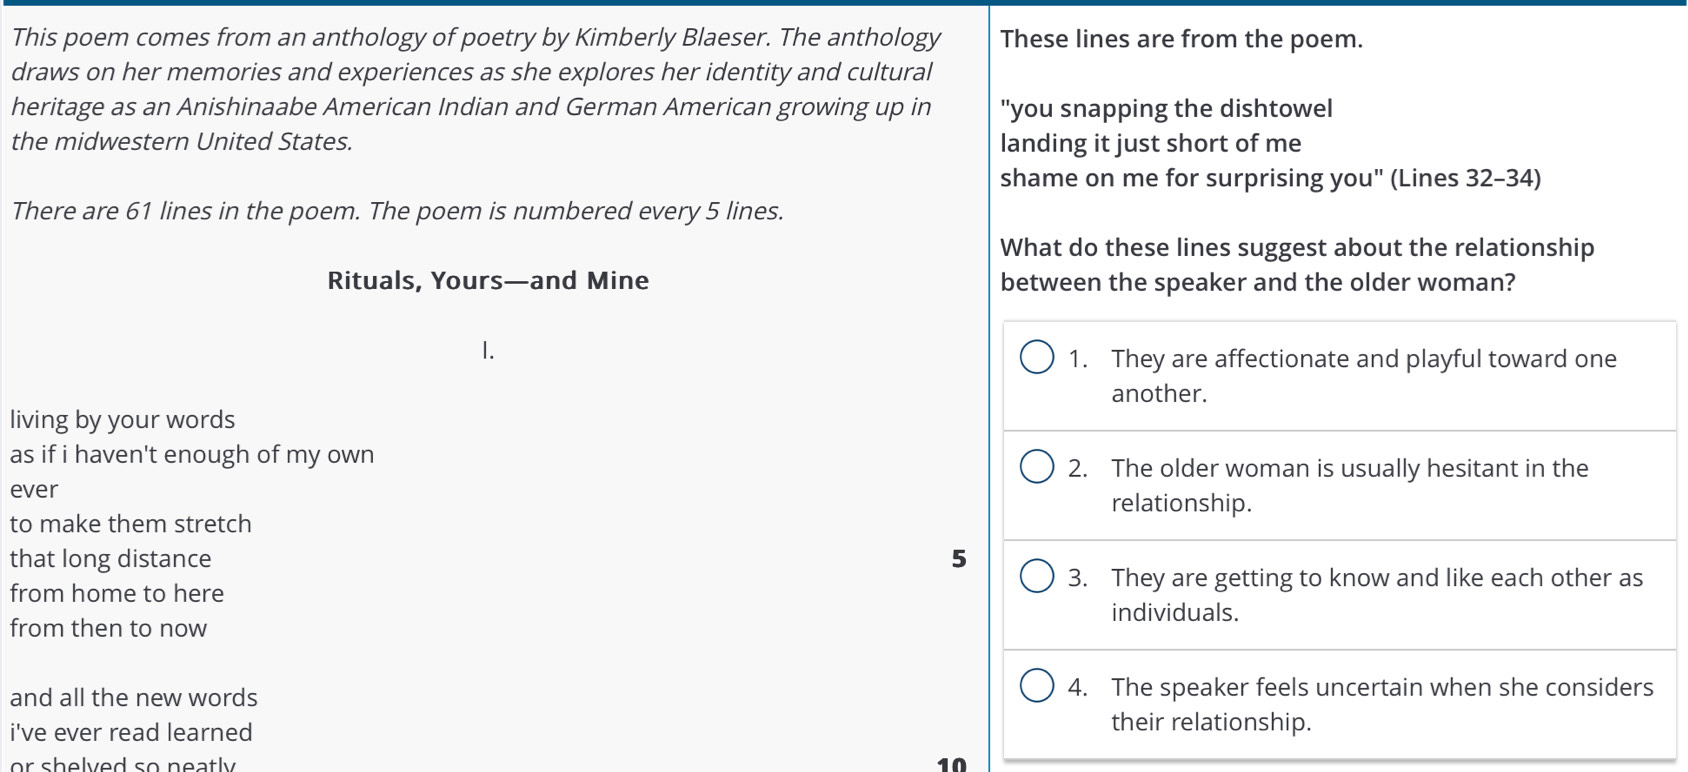This screenshot has width=1688, height=772.
Task: Click the question 'What do these lines suggest'
Action: click(1297, 265)
